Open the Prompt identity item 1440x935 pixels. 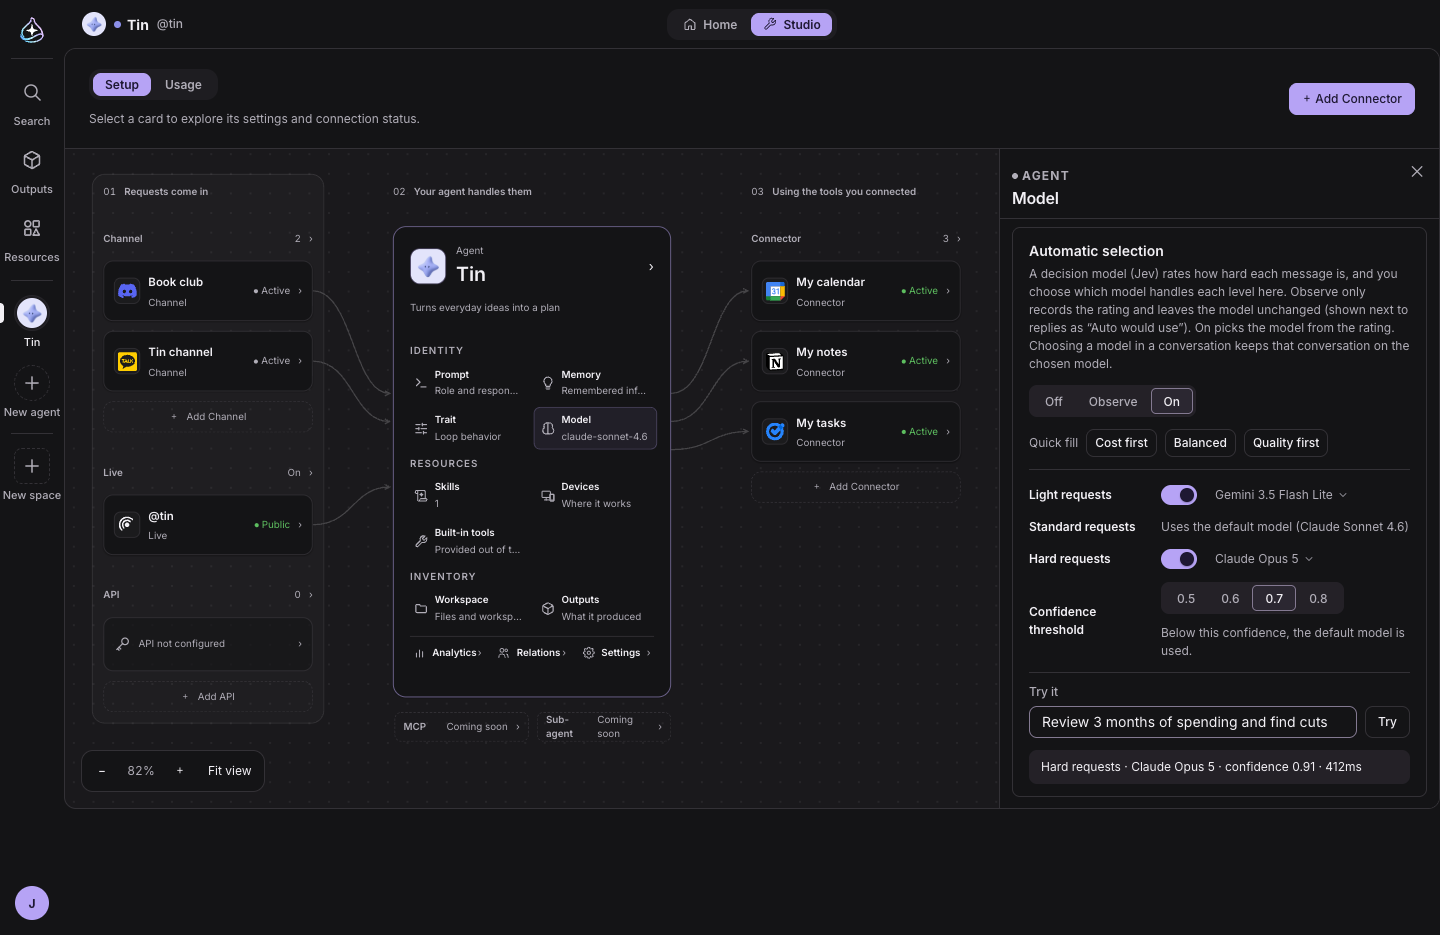(x=467, y=383)
